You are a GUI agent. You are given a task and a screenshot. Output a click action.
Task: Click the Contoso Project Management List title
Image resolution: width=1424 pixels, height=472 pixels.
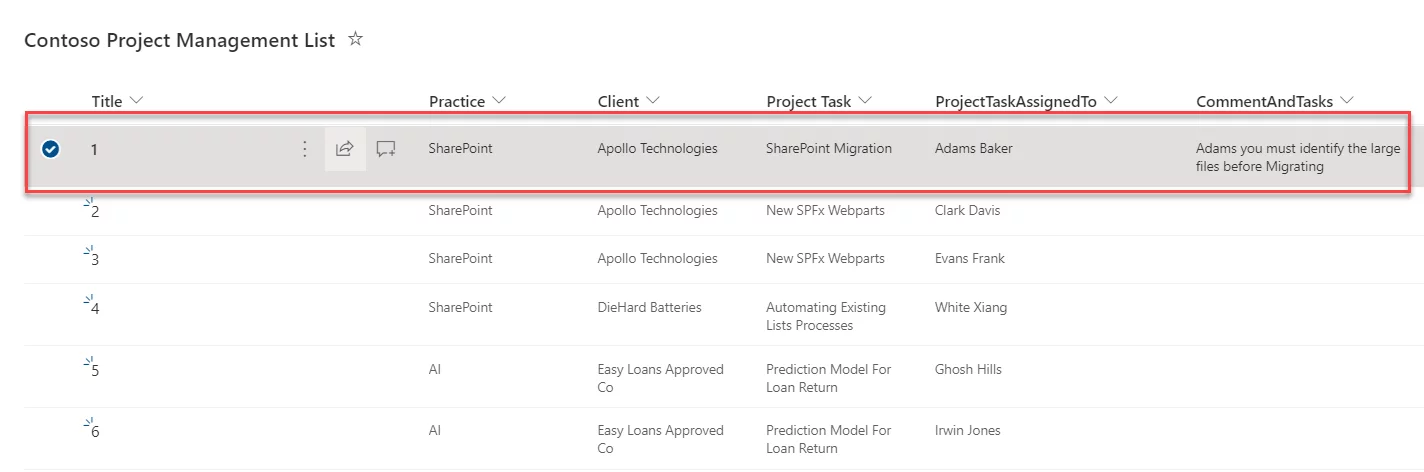pyautogui.click(x=180, y=41)
